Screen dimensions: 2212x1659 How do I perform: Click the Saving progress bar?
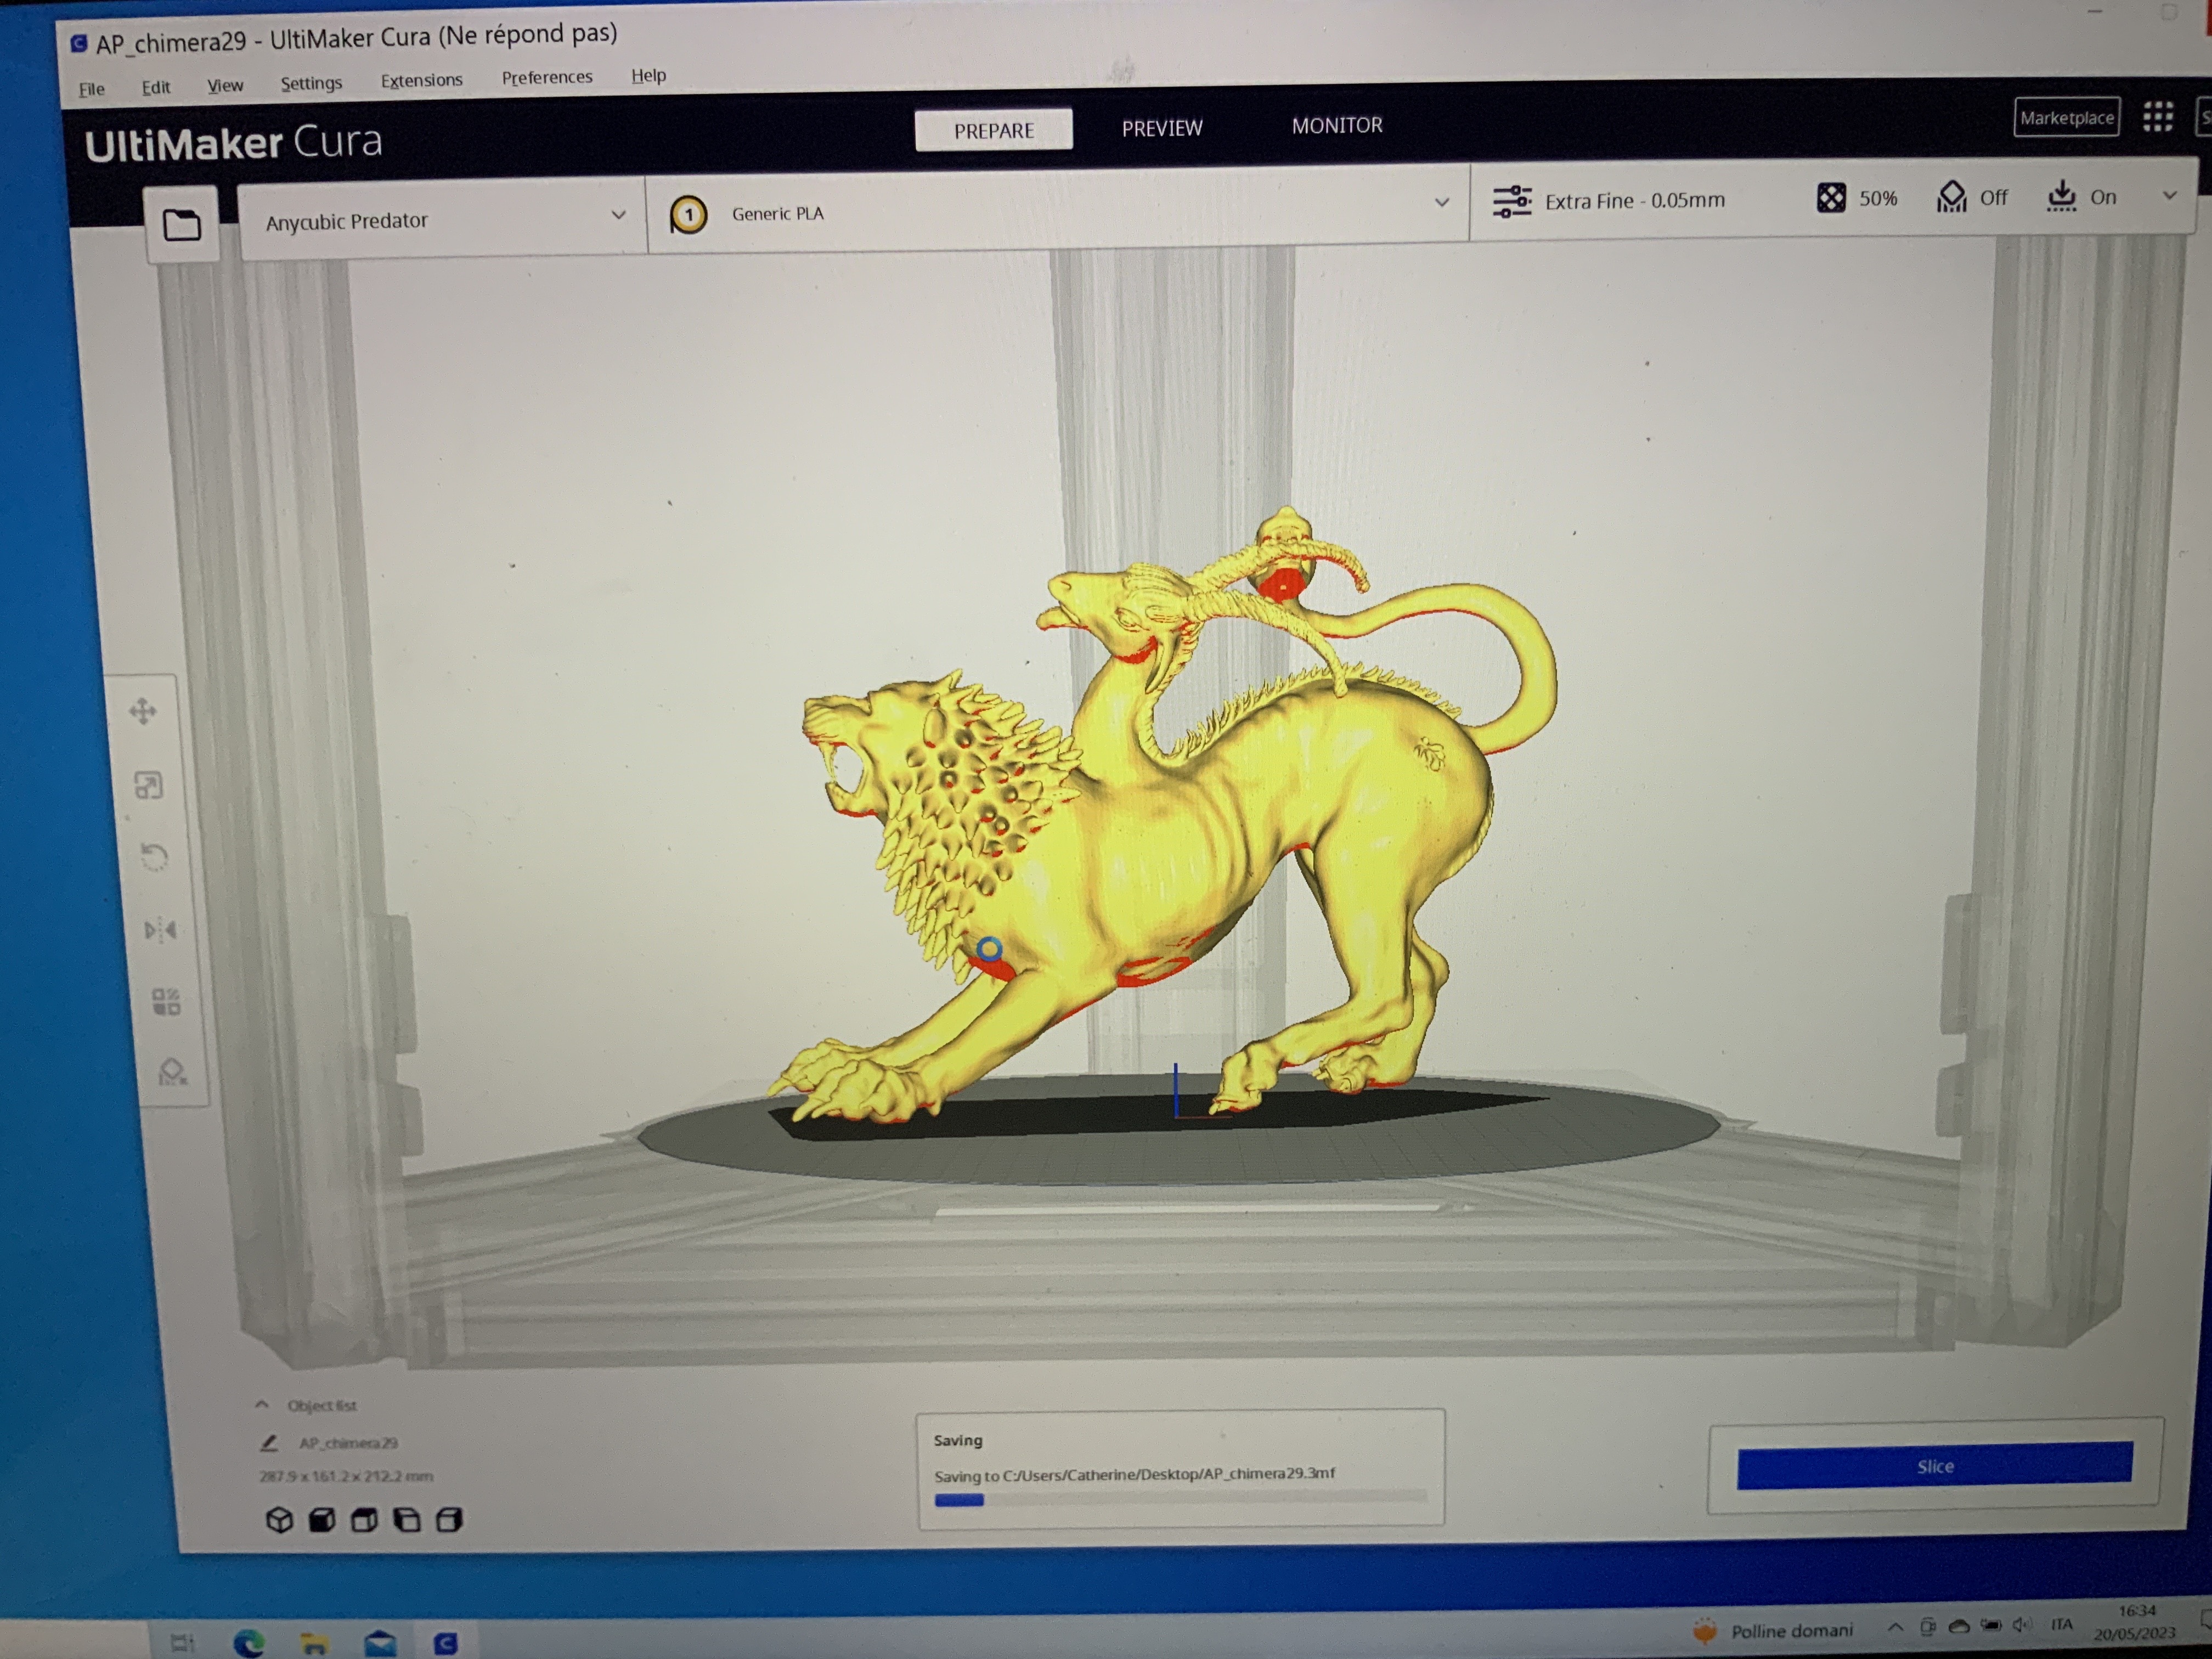coord(1180,1499)
